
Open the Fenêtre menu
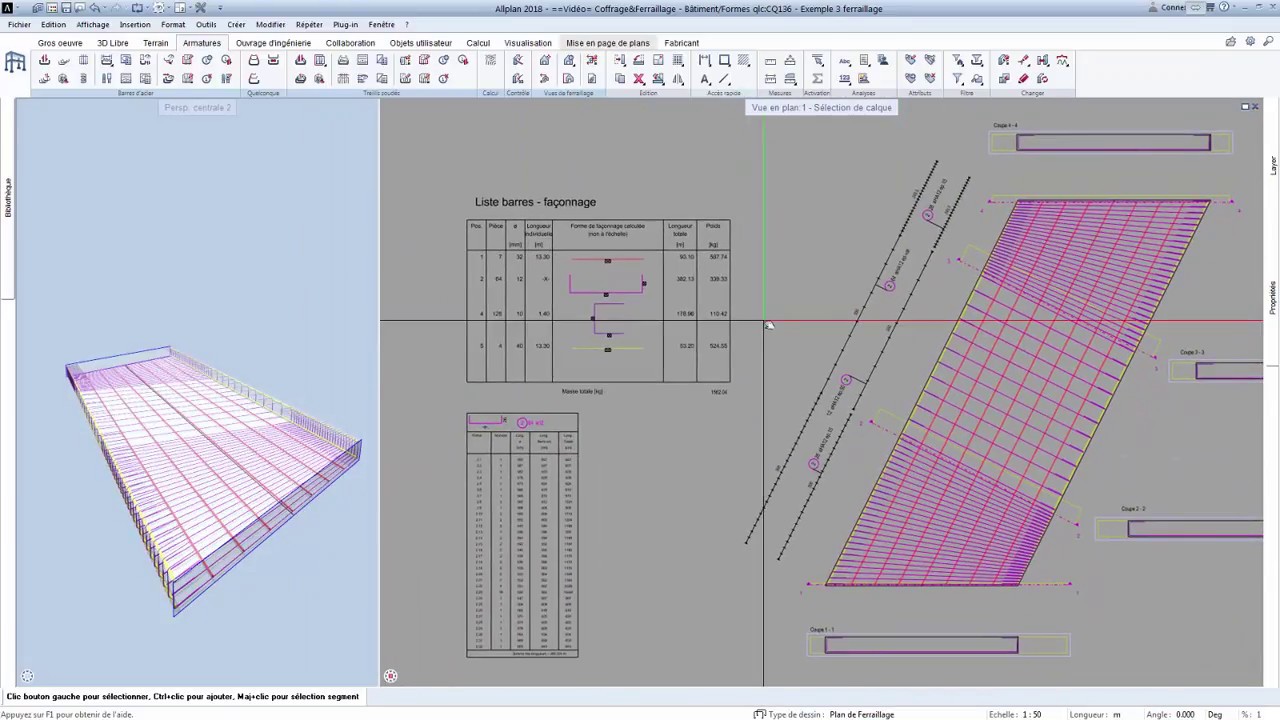coord(381,24)
